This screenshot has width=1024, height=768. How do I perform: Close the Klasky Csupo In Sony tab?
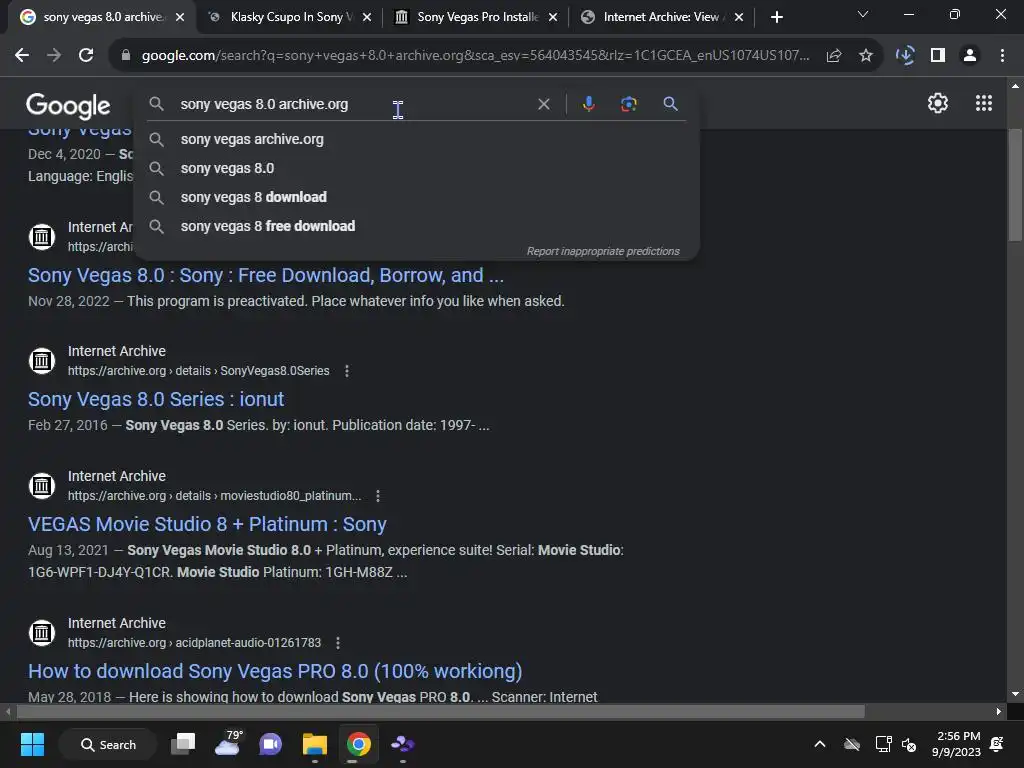click(367, 17)
